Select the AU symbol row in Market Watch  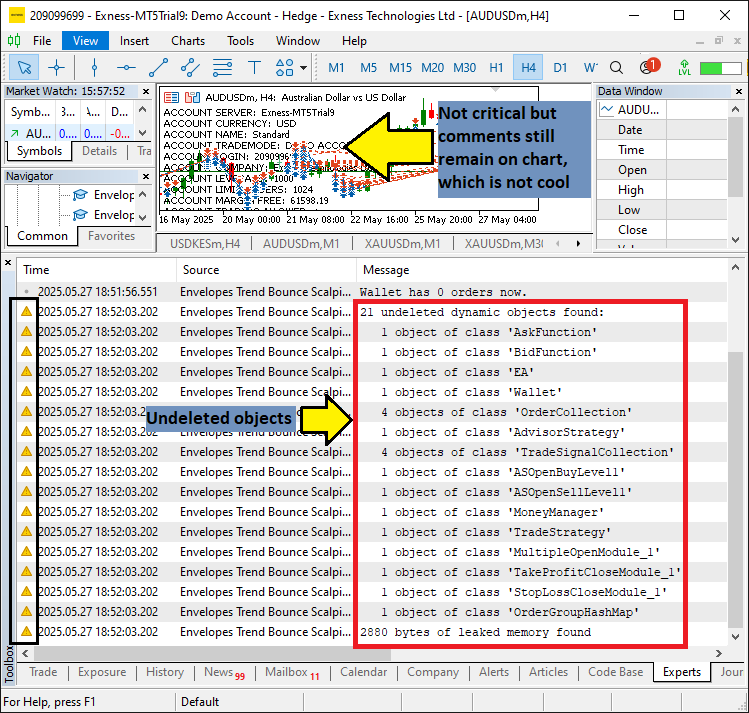coord(71,133)
